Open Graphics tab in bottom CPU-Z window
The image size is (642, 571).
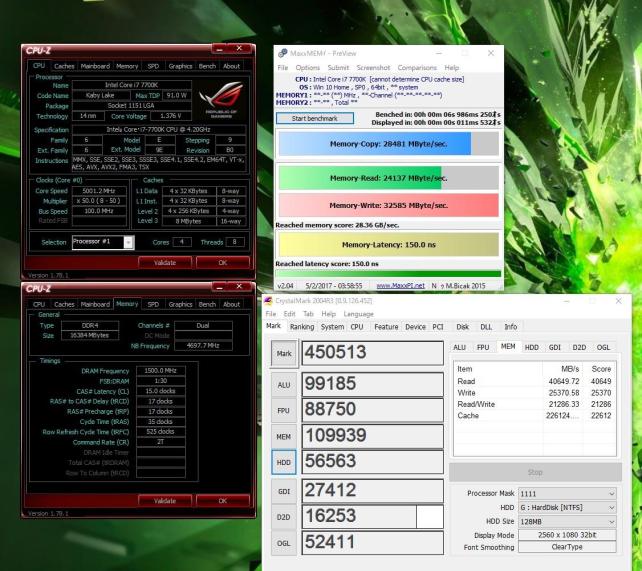pos(180,304)
